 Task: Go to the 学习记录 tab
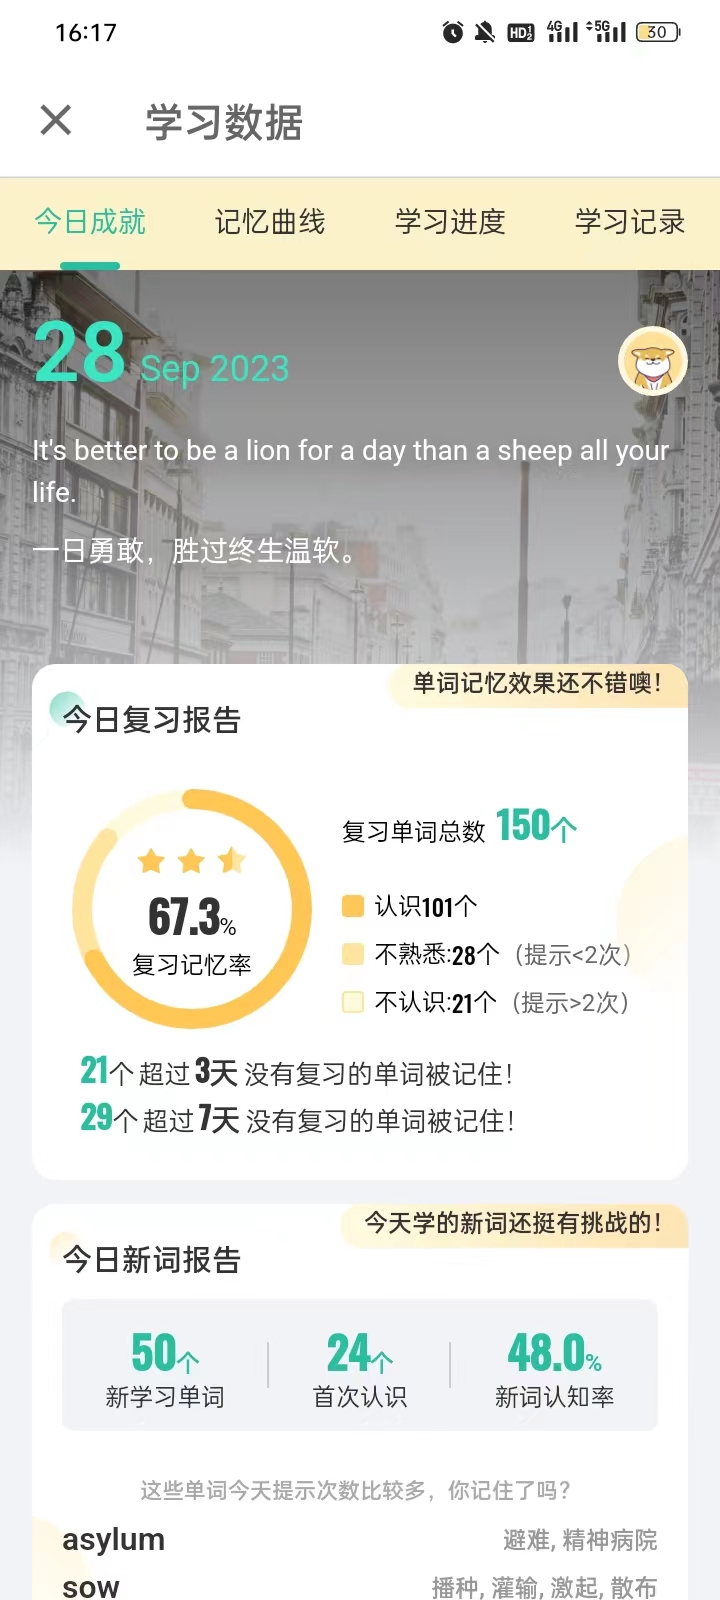[x=630, y=222]
